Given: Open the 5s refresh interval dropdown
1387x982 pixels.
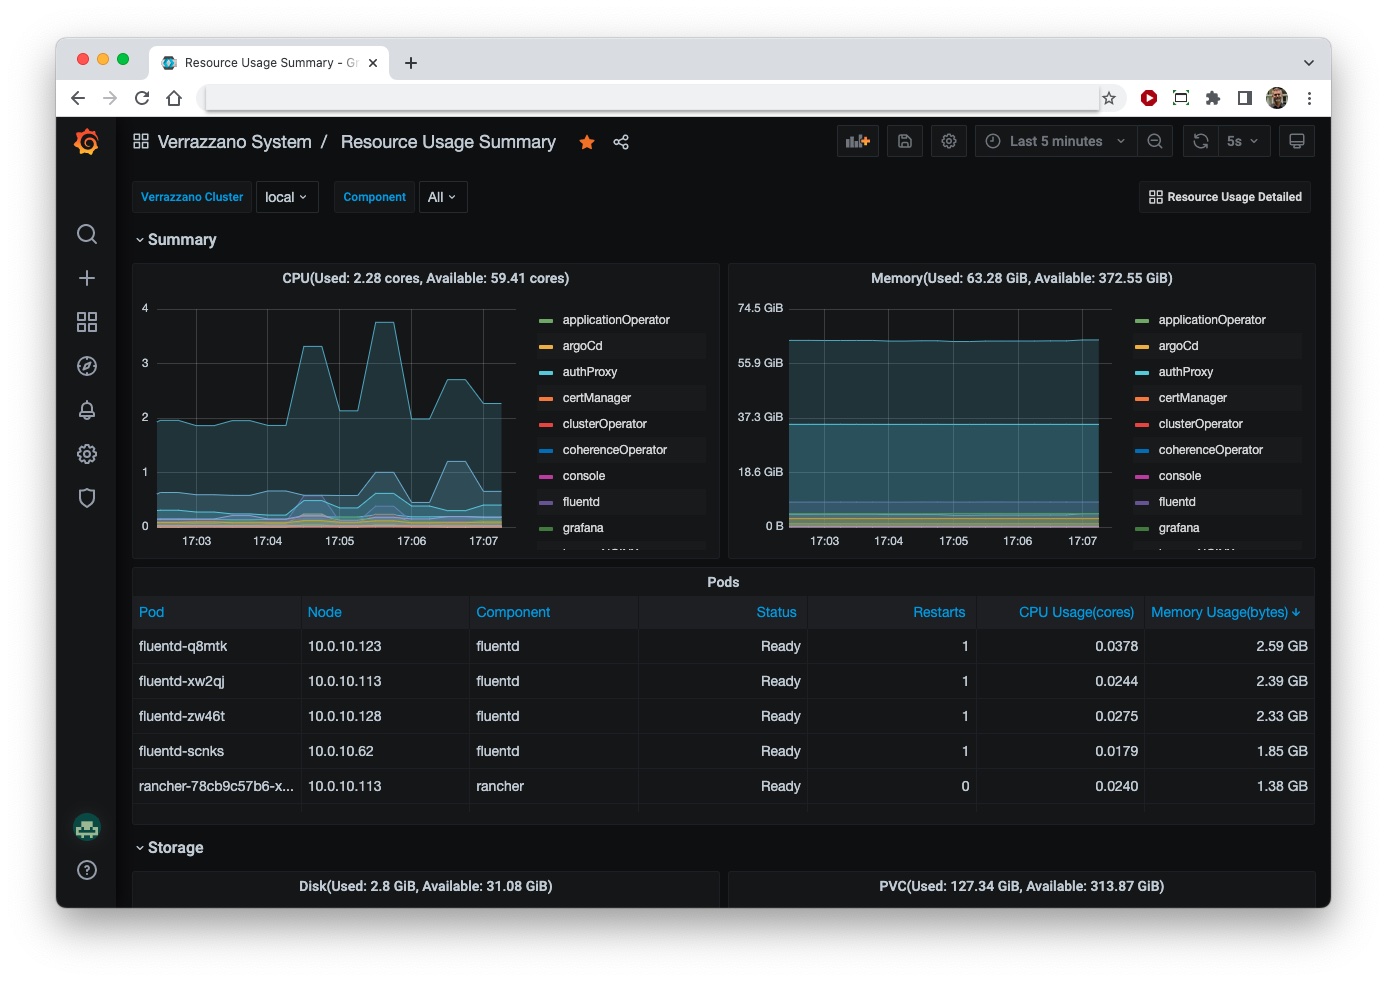Looking at the screenshot, I should coord(1243,141).
